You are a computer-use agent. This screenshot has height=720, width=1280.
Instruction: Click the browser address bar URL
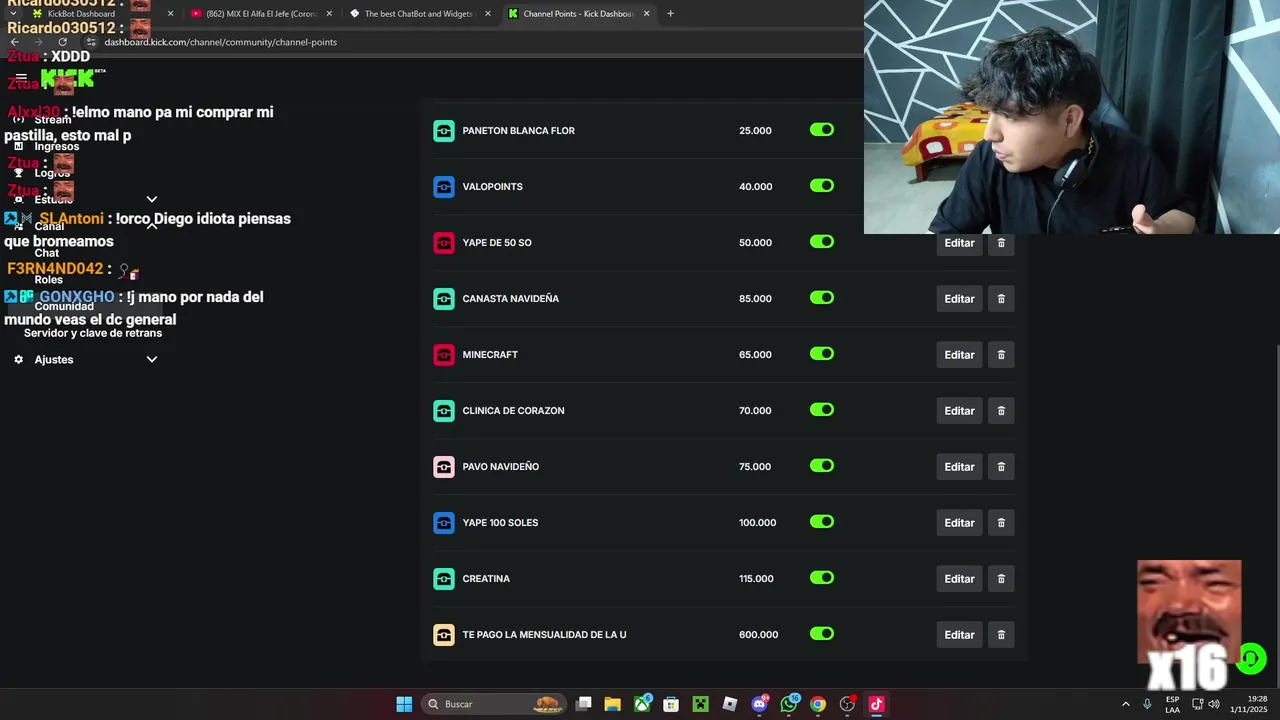pos(220,42)
